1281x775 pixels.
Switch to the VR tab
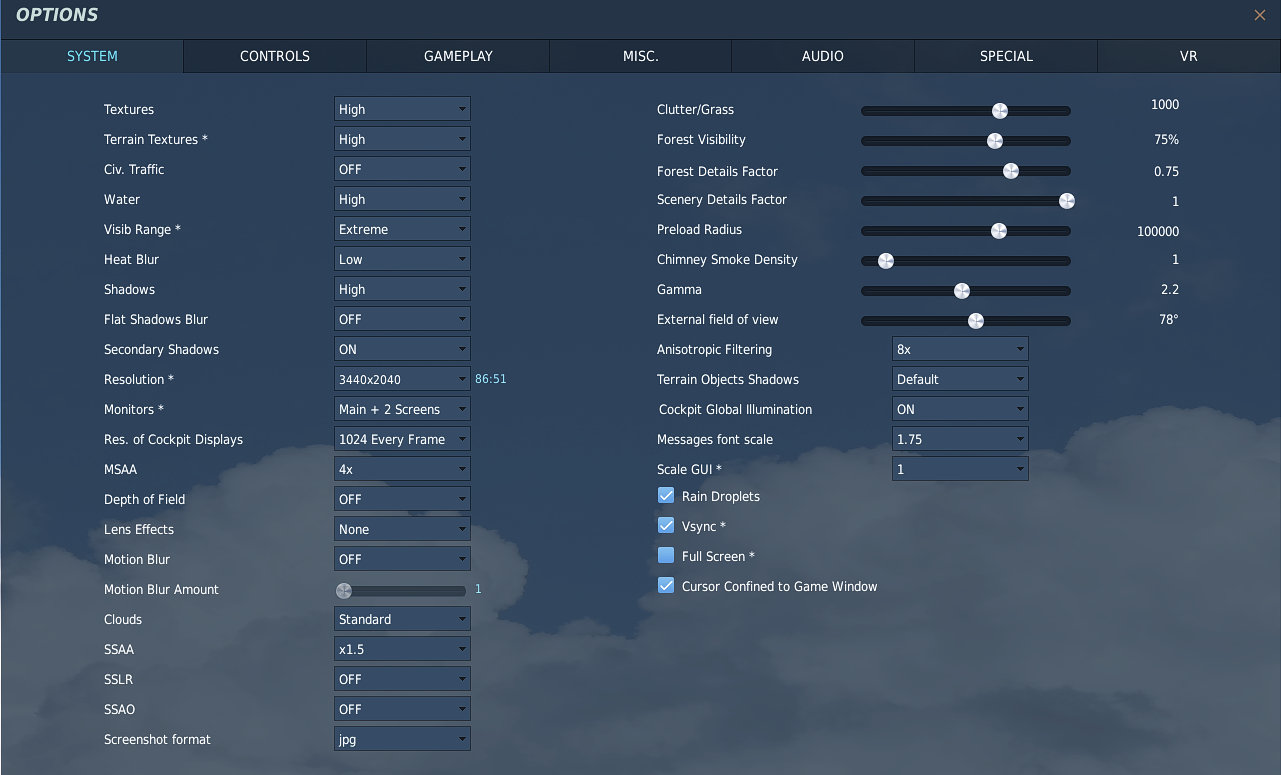(1189, 56)
